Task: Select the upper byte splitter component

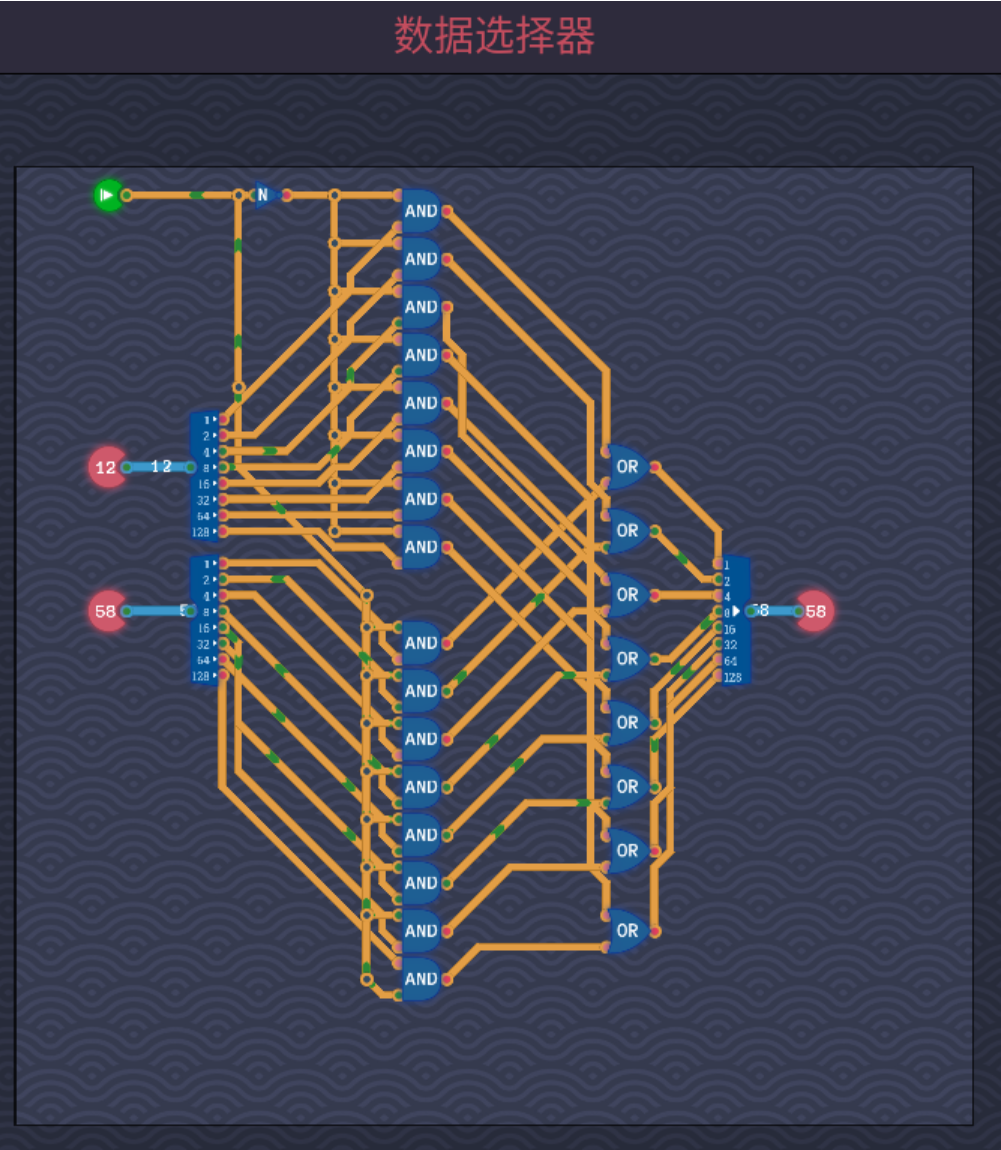Action: [x=204, y=475]
